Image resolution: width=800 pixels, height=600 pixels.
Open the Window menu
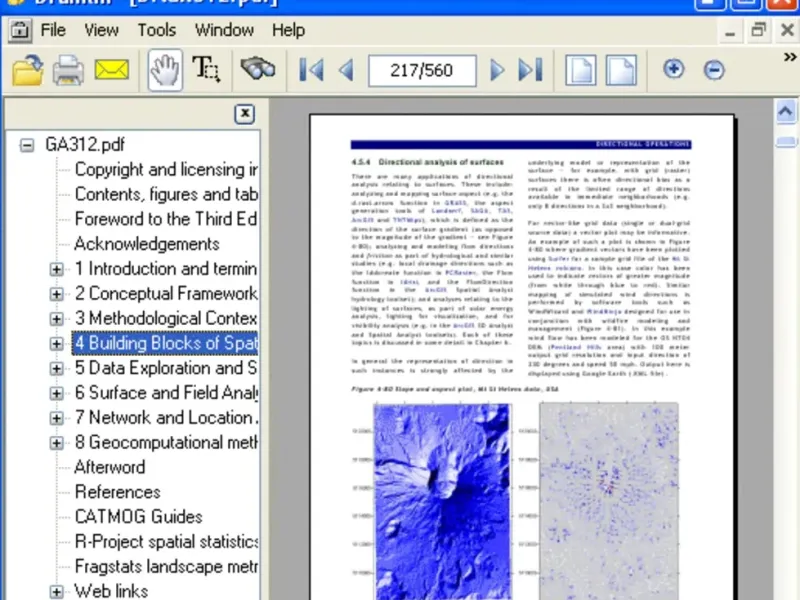point(224,30)
